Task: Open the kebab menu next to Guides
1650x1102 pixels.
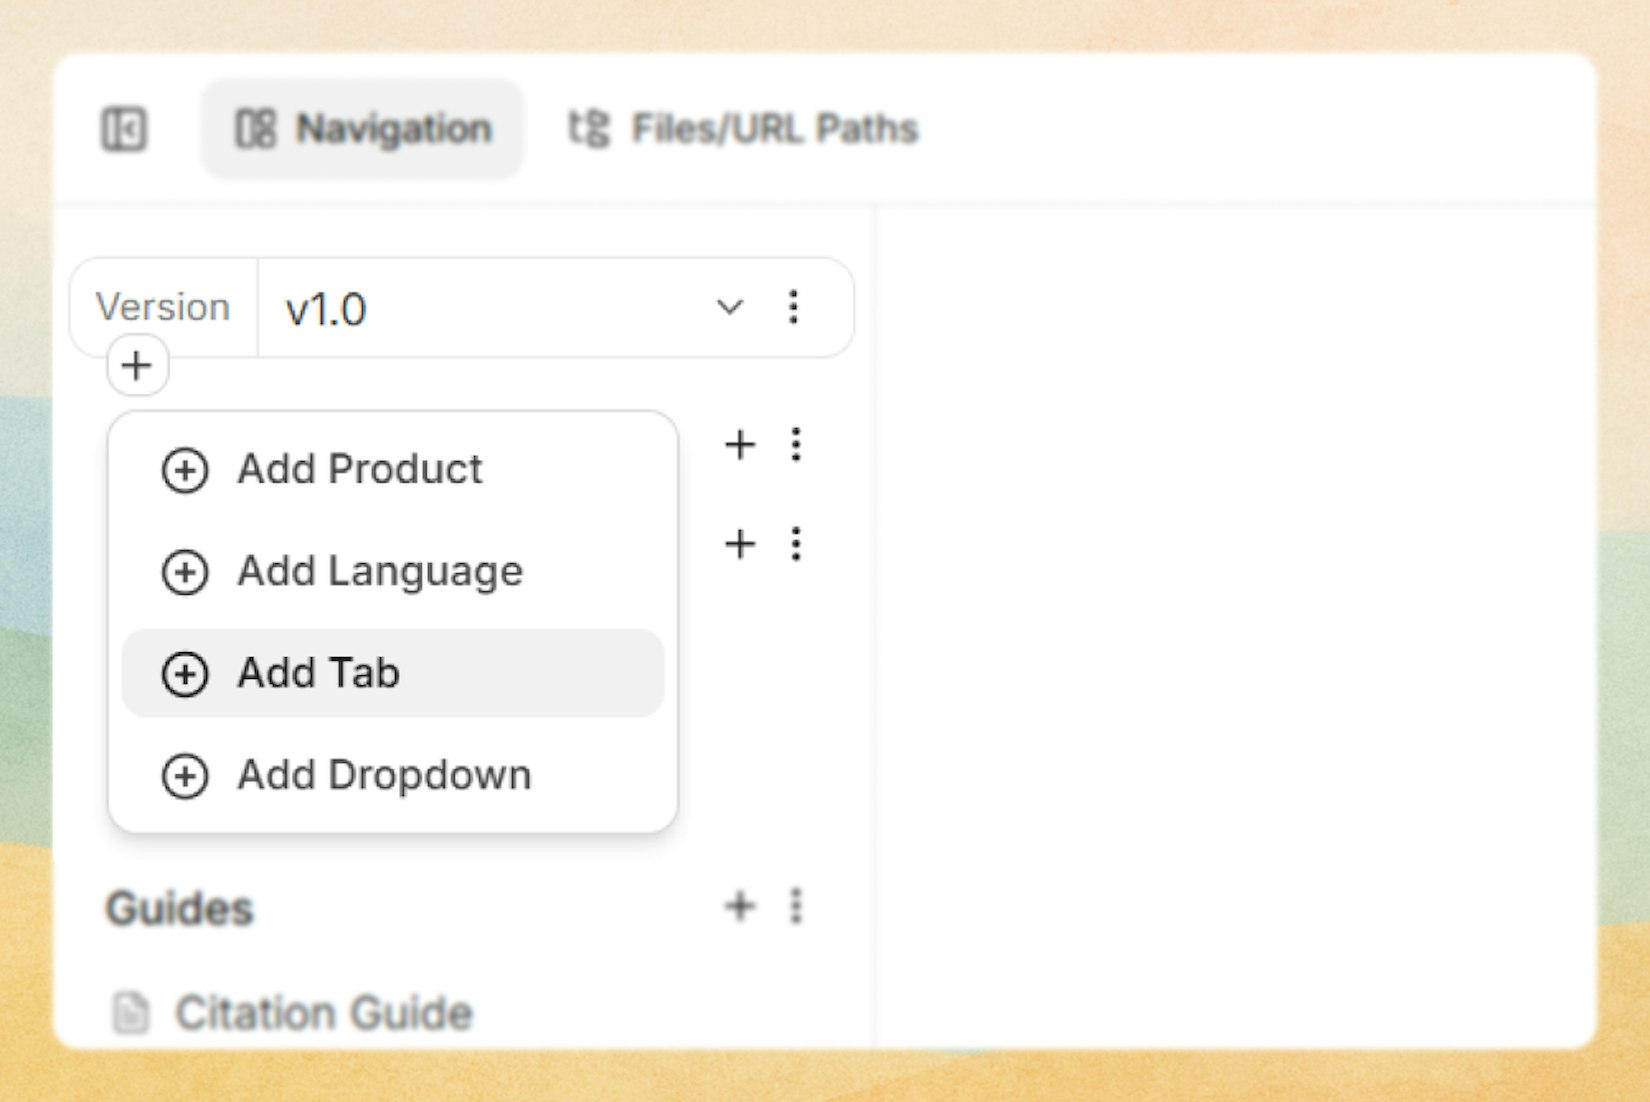Action: coord(796,907)
